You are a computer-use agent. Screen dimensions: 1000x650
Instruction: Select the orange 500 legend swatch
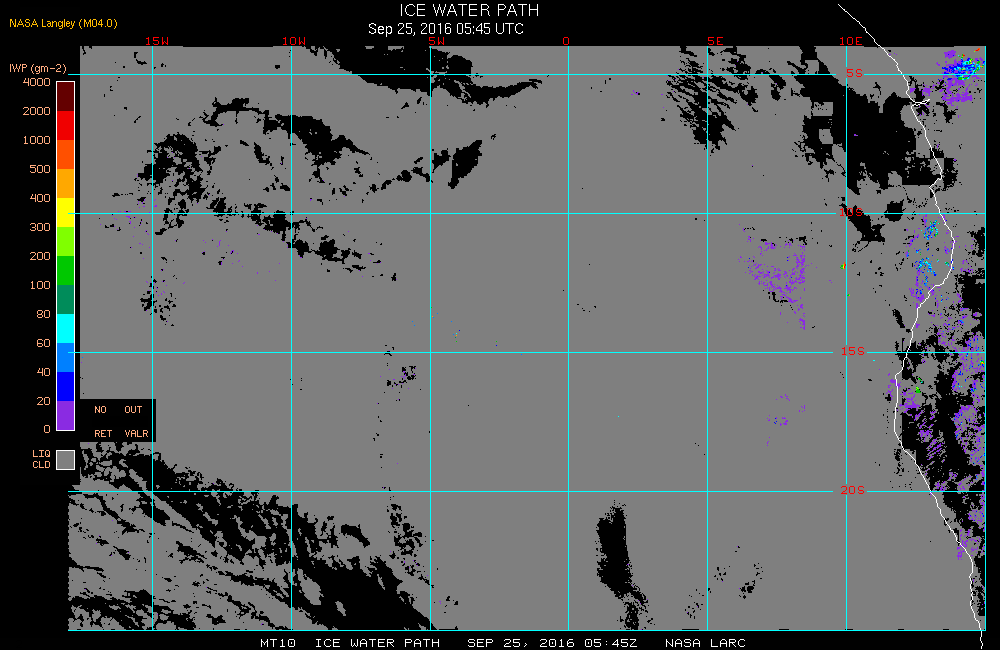[66, 183]
